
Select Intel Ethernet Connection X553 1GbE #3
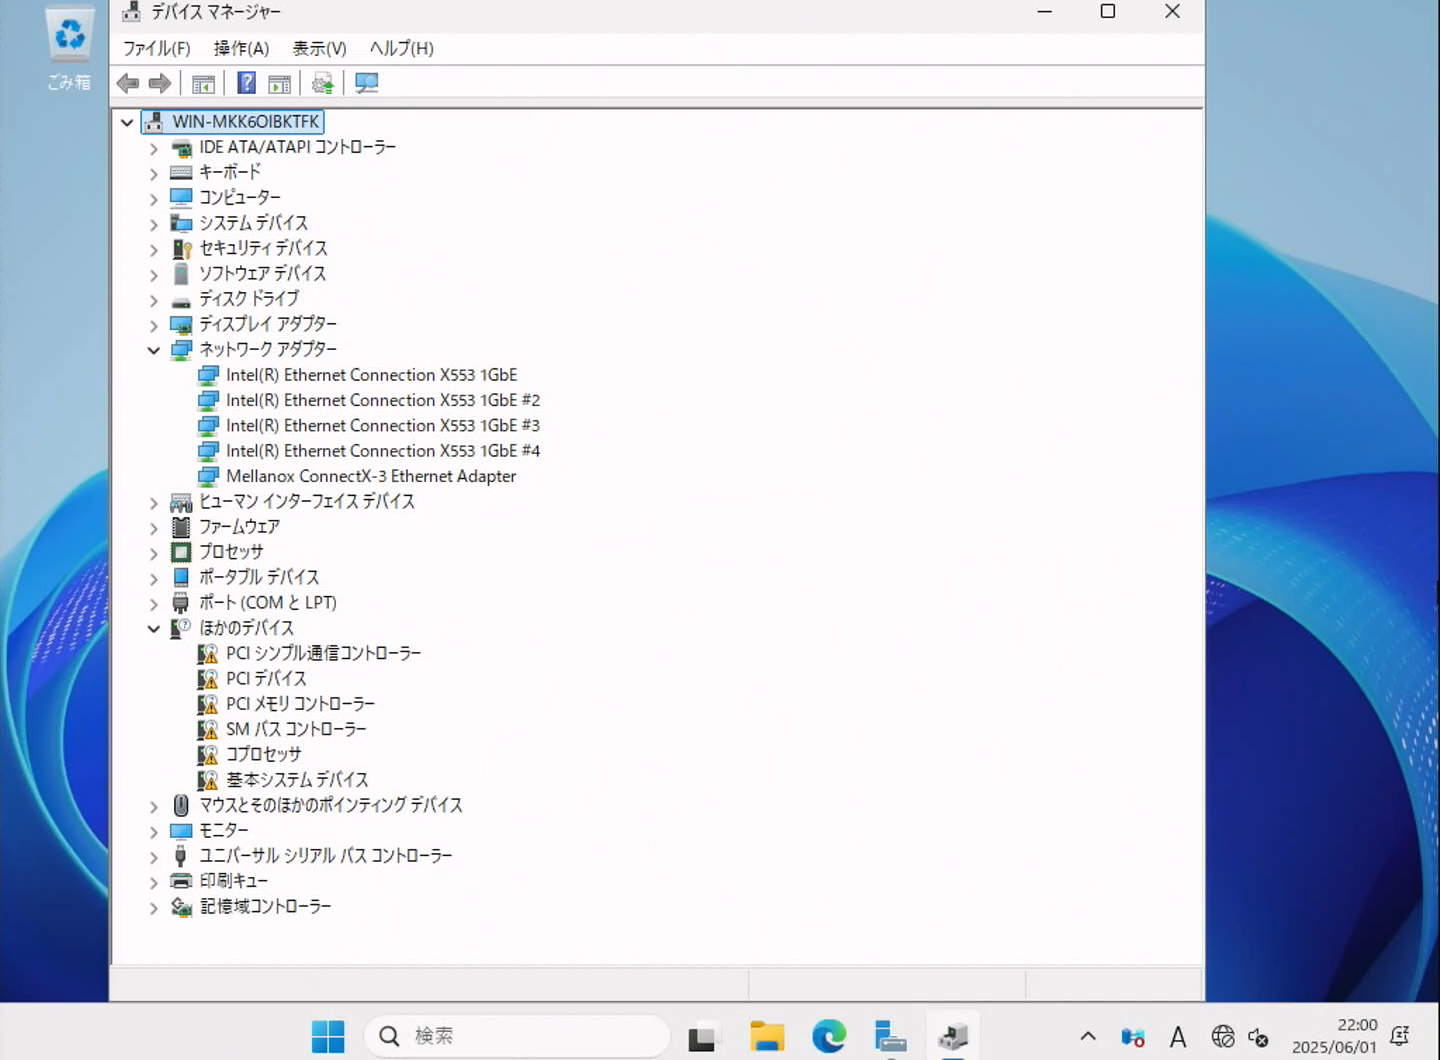pyautogui.click(x=382, y=425)
